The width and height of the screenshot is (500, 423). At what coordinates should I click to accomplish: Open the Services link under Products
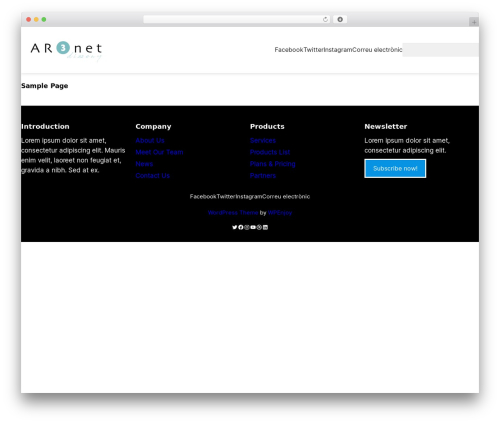(263, 140)
